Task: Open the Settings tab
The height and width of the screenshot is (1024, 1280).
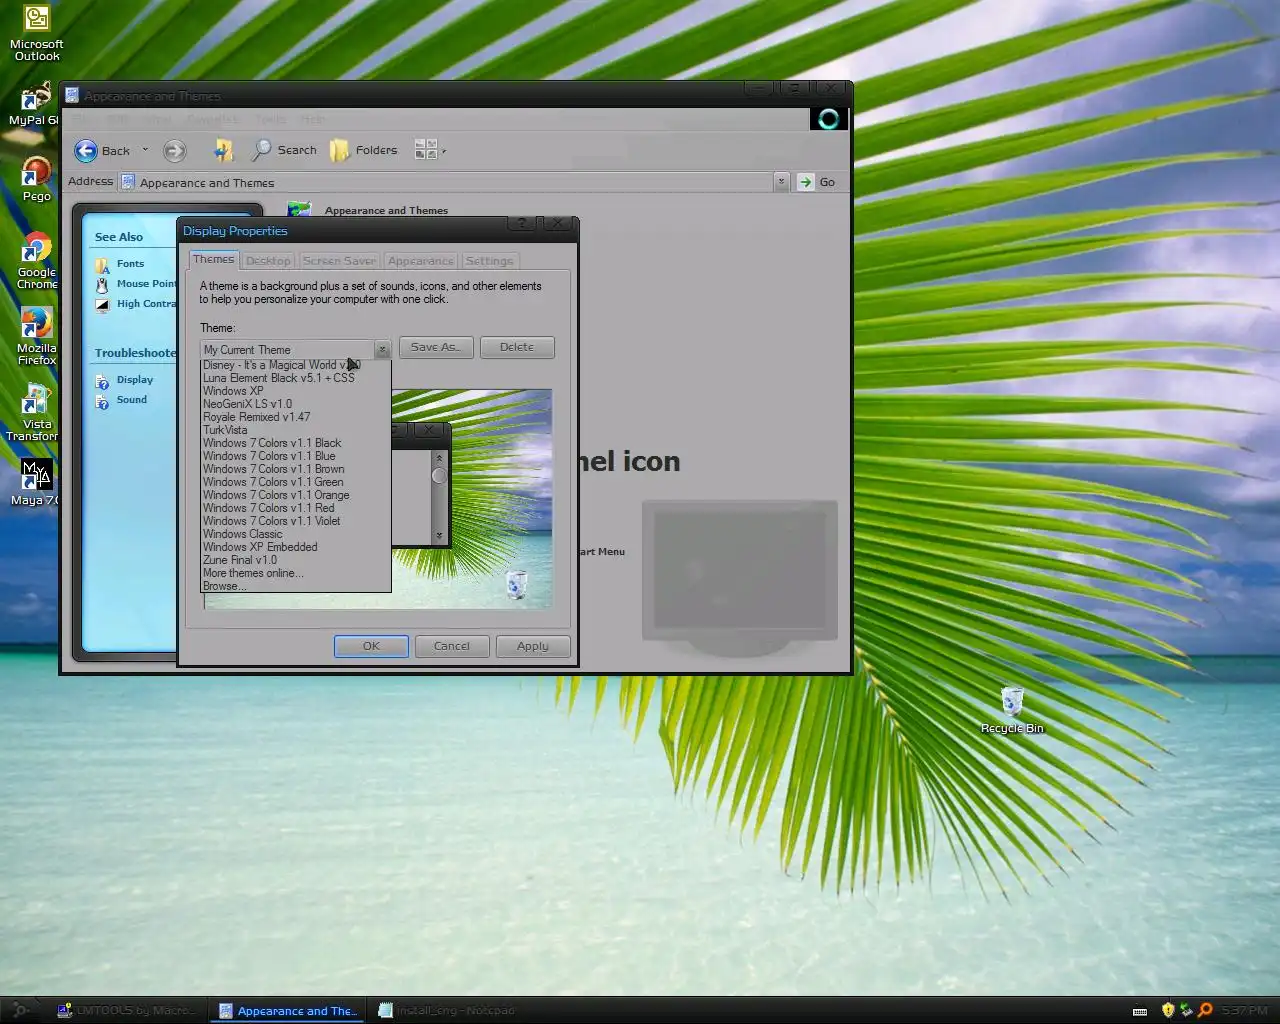Action: 489,261
